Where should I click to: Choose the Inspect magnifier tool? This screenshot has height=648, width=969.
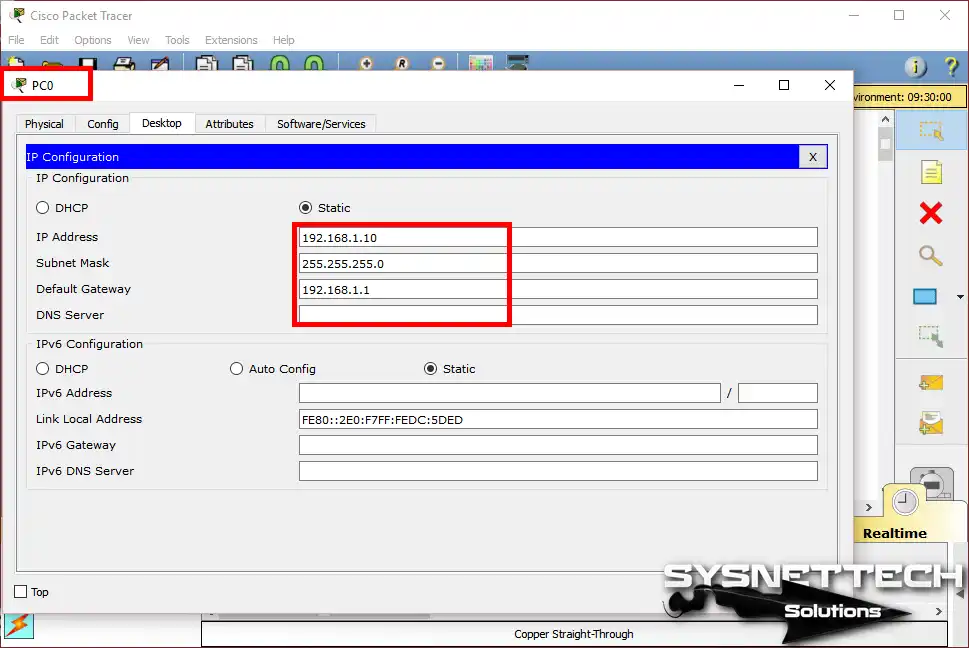coord(930,255)
